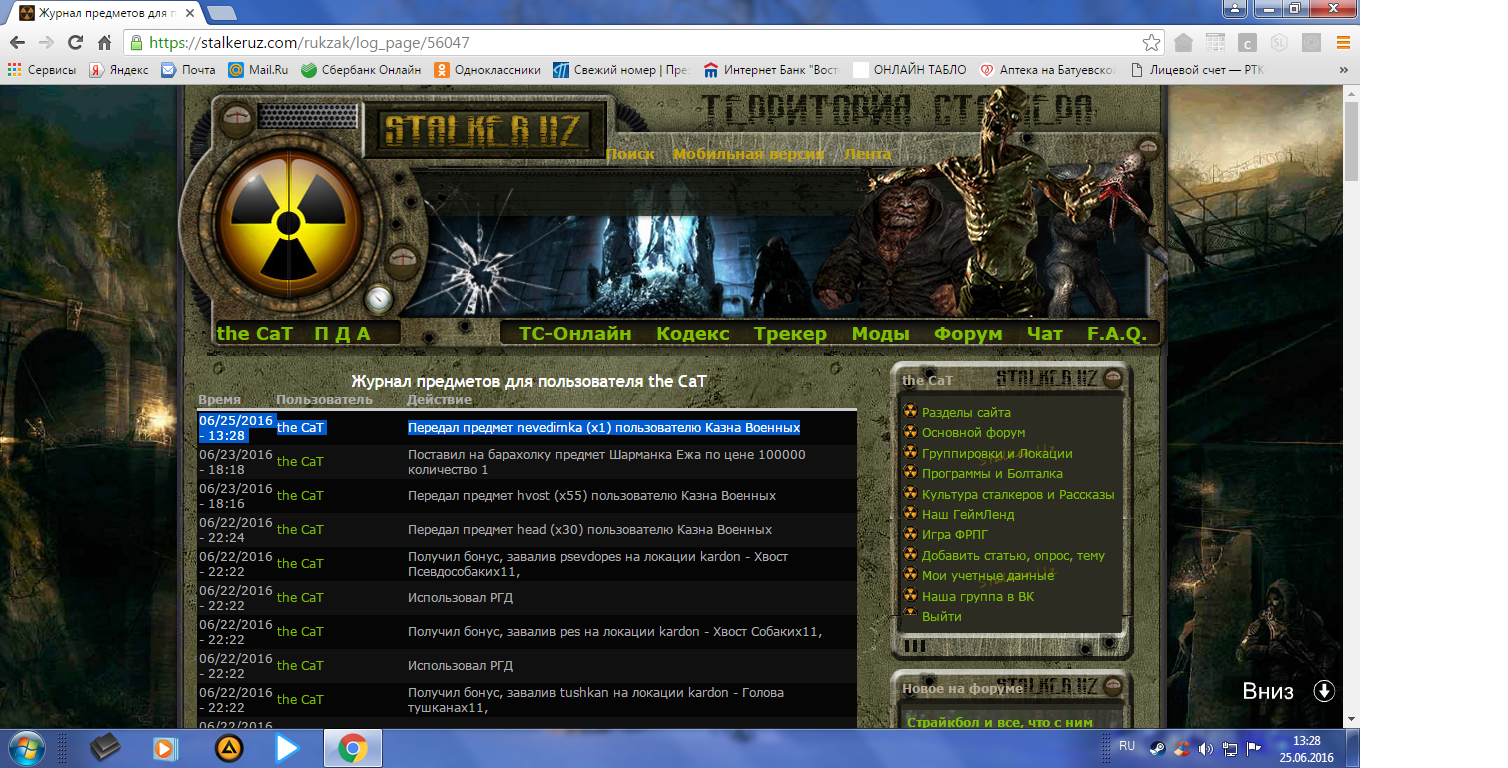Expand the hidden bookmarks overflow chevron
This screenshot has height=768, width=1508.
(x=1343, y=70)
